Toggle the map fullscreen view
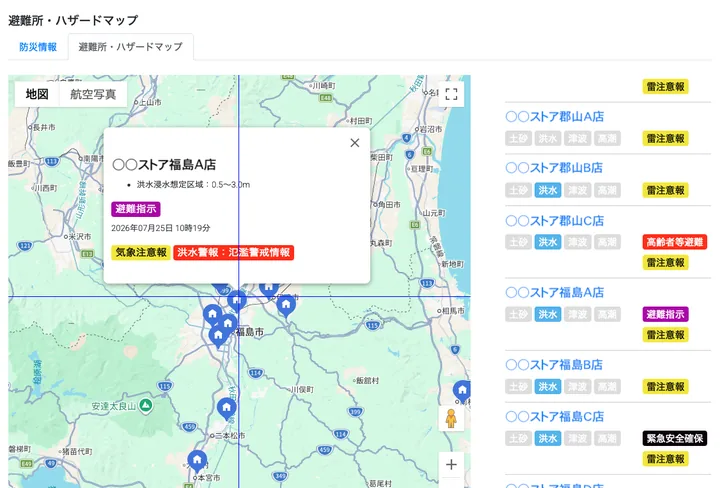The image size is (720, 488). pyautogui.click(x=451, y=94)
